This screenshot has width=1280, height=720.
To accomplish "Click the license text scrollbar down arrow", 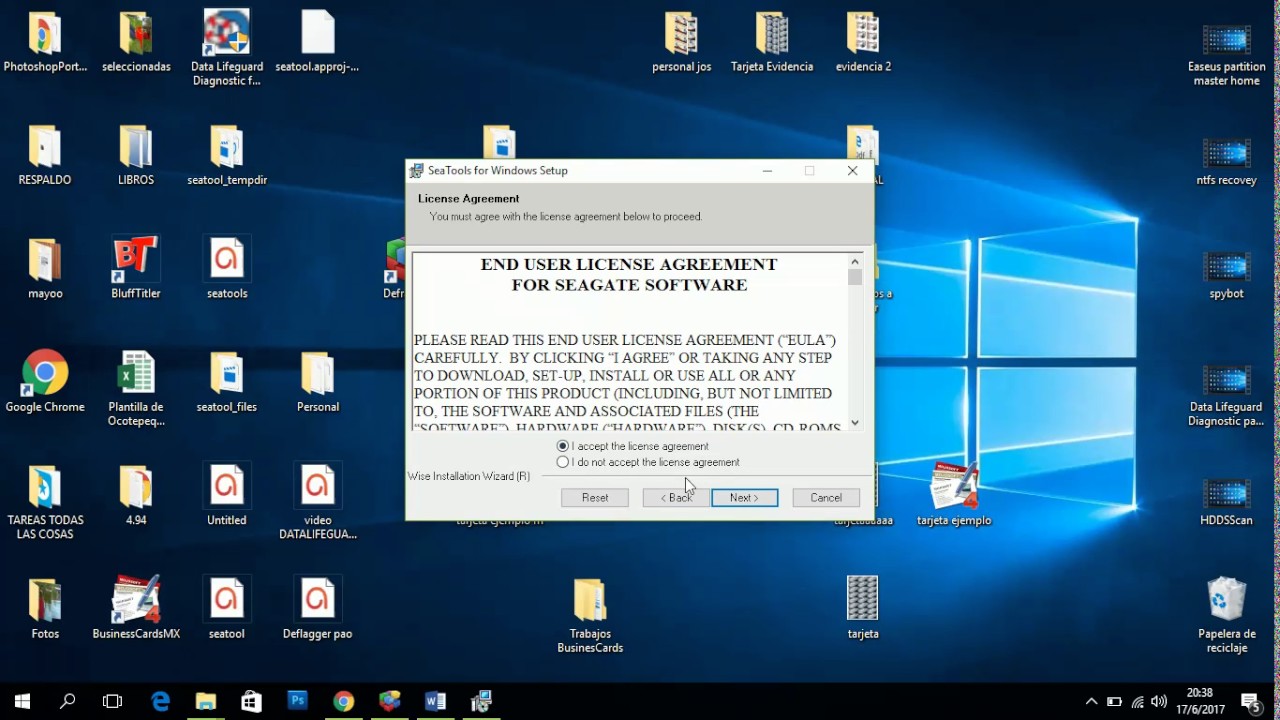I will (x=855, y=423).
